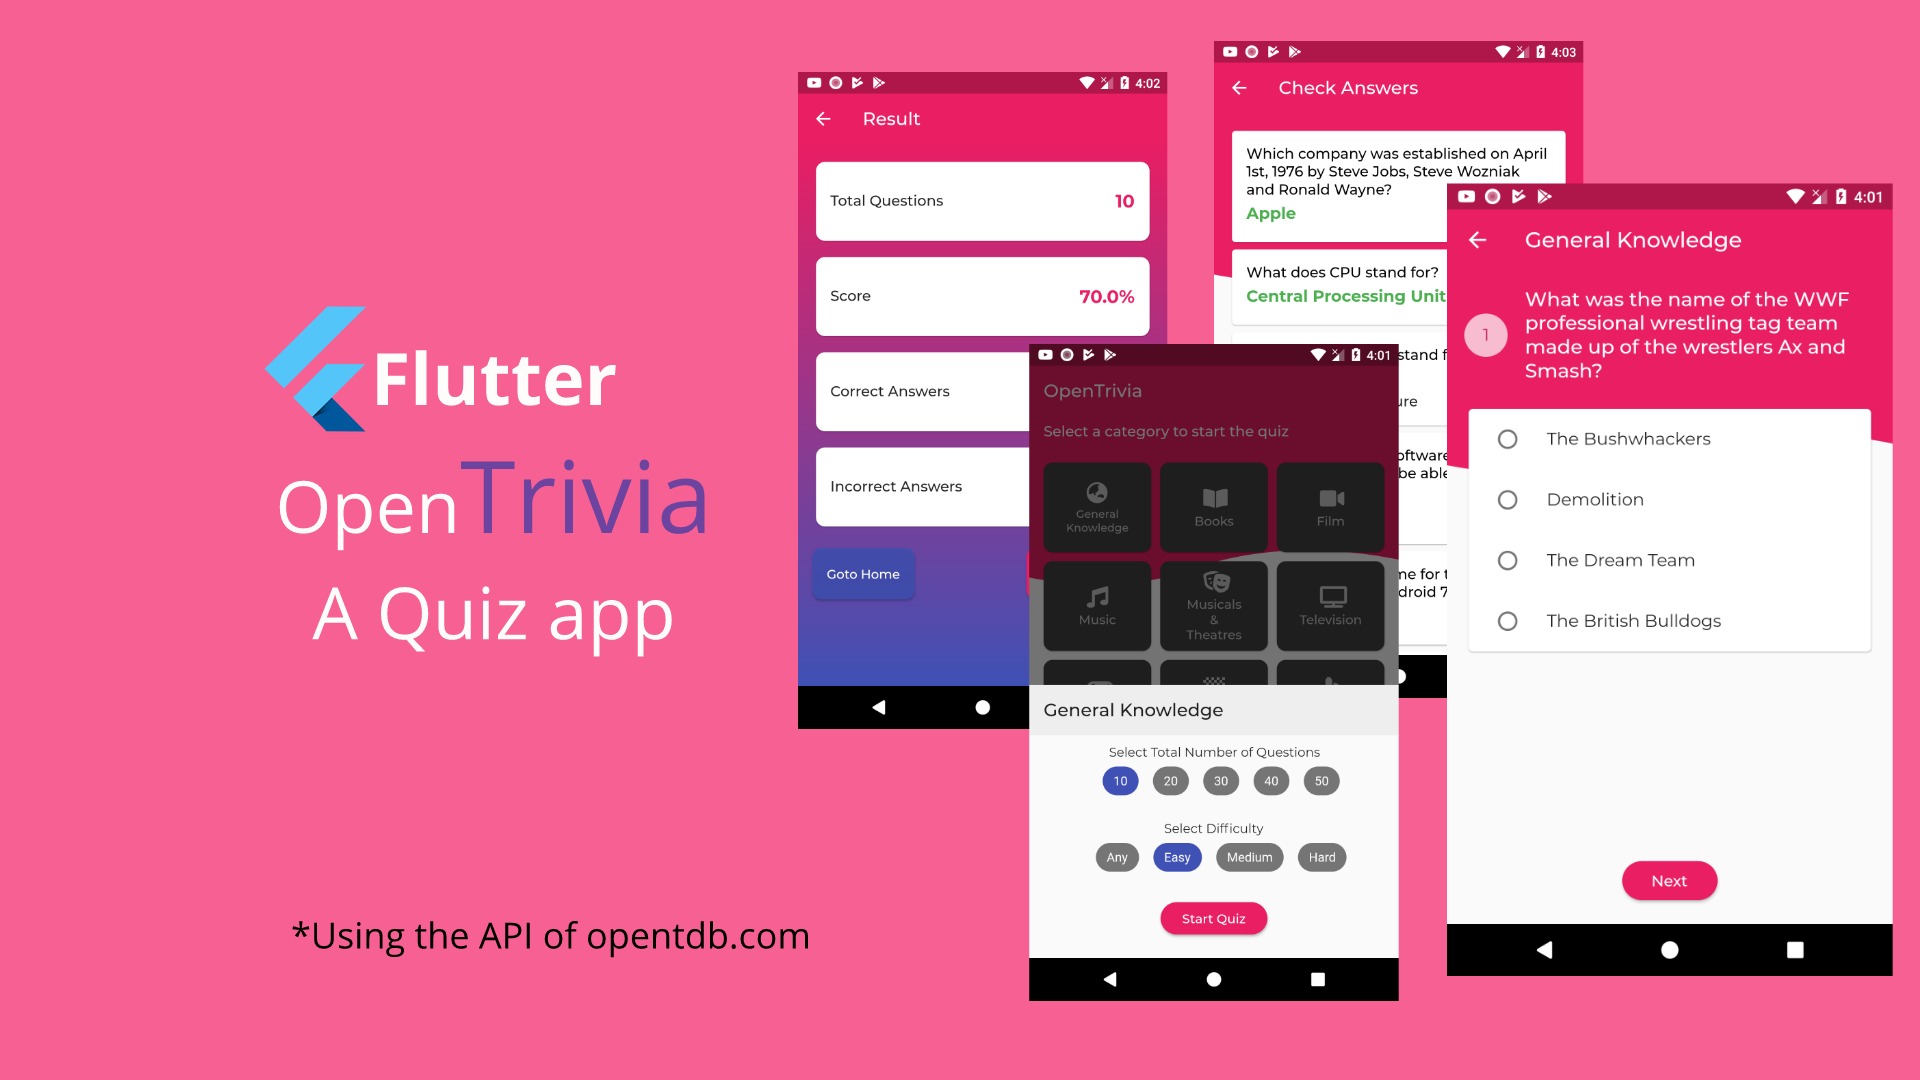The image size is (1920, 1080).
Task: Click the Music category icon
Action: [1097, 605]
